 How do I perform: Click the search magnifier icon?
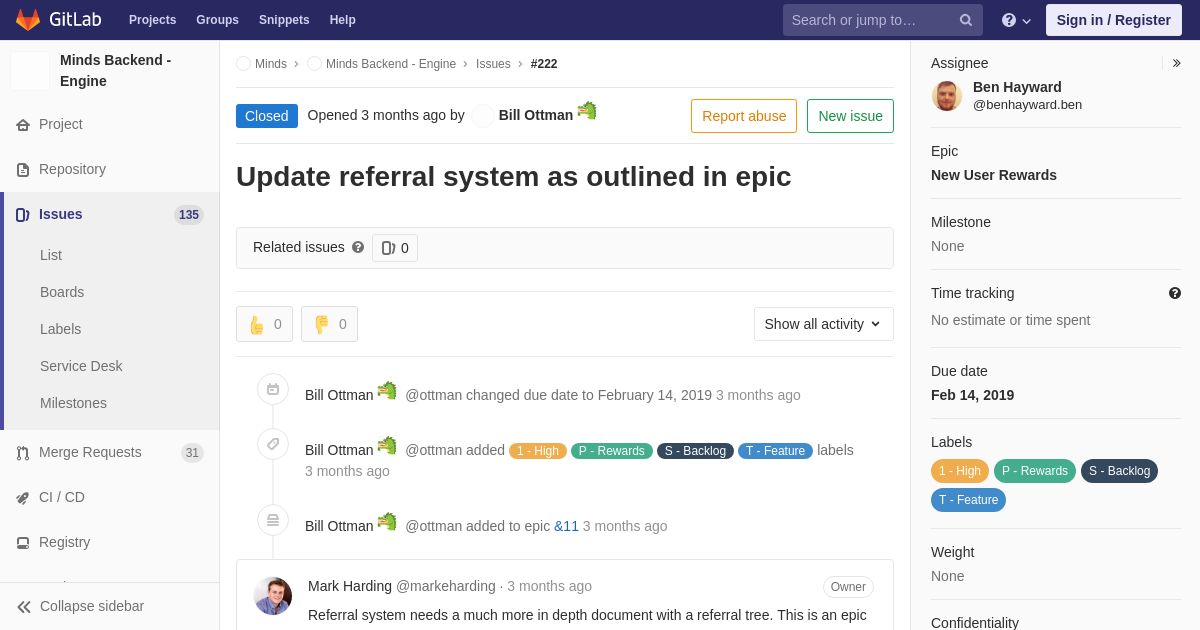[x=966, y=20]
